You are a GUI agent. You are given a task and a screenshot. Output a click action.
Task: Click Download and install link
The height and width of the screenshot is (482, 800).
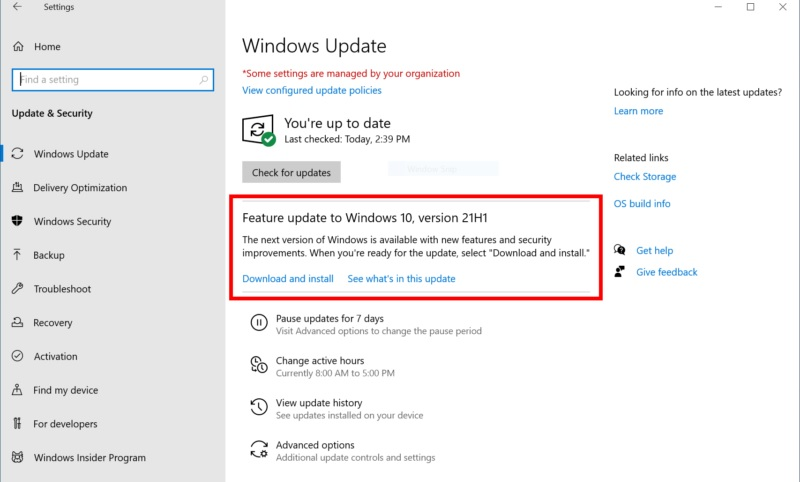coord(288,278)
